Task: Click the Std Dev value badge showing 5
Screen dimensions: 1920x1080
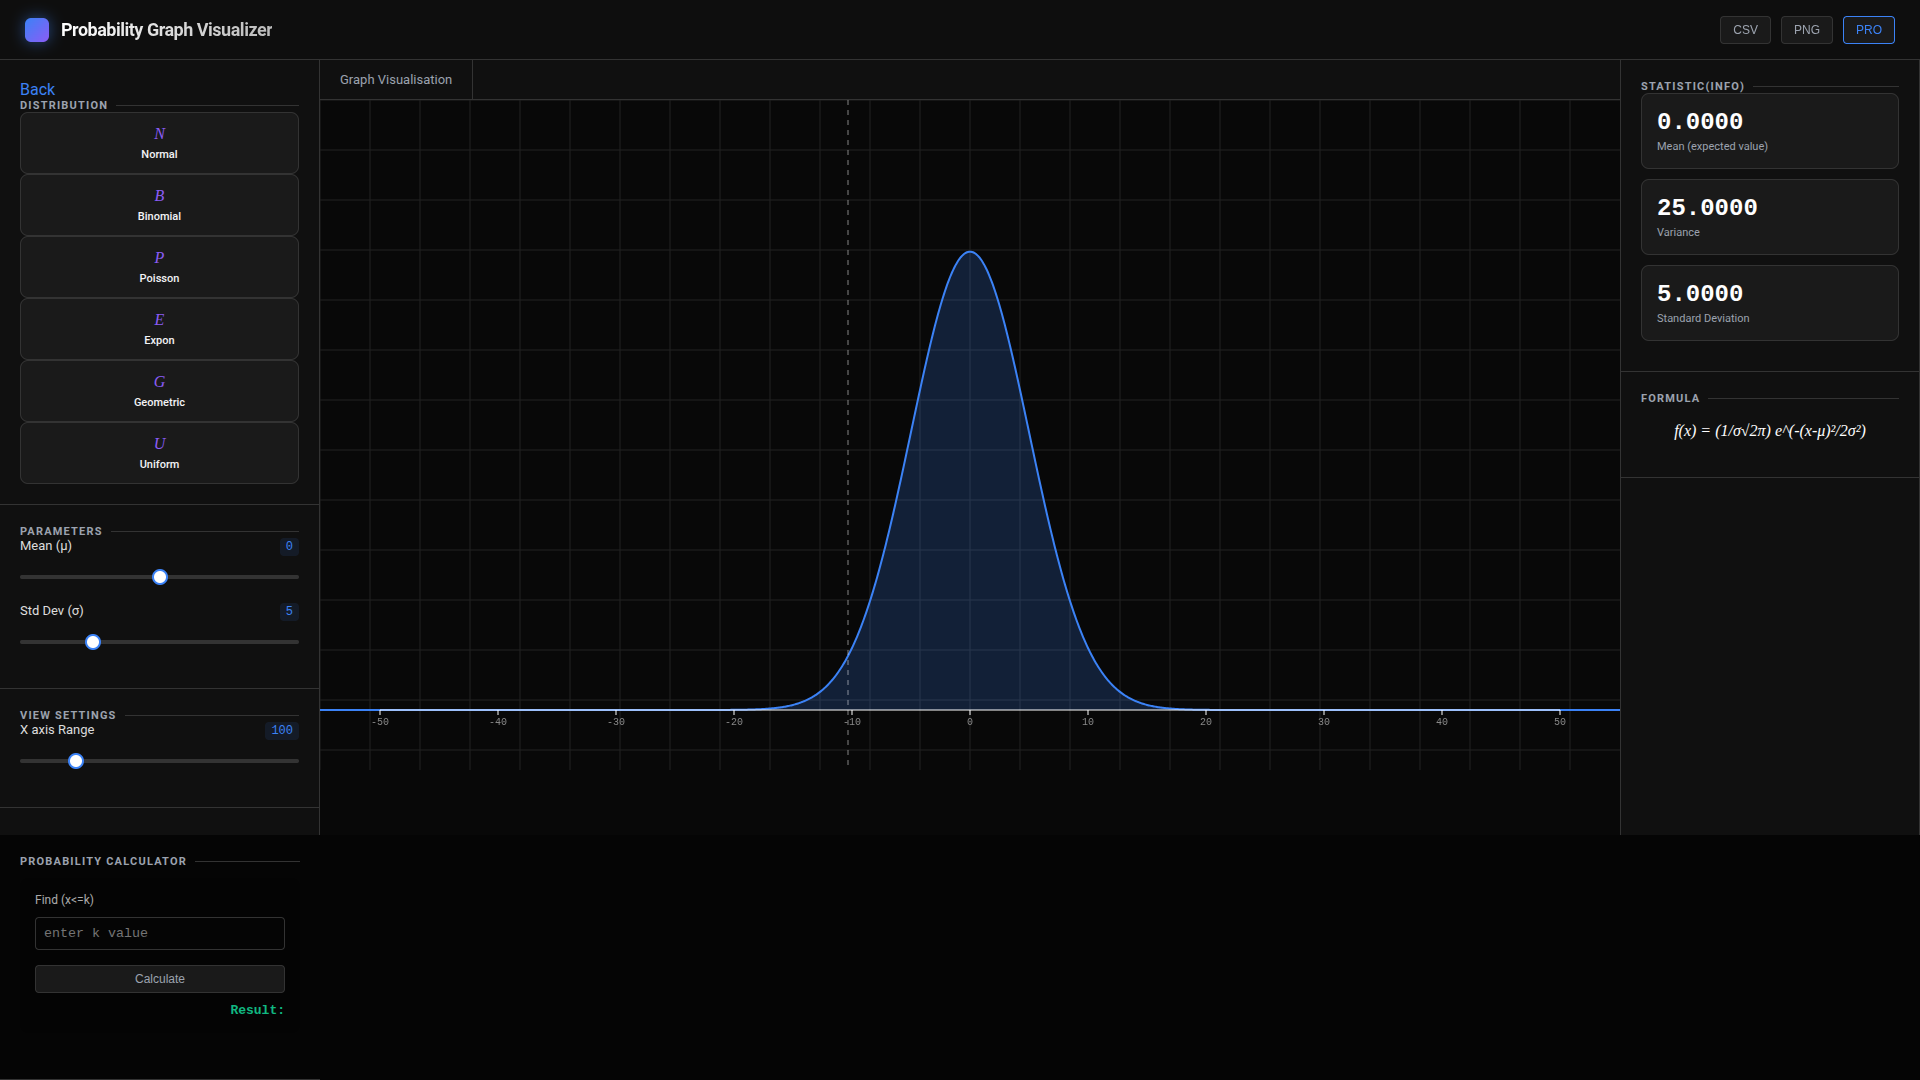Action: tap(289, 611)
